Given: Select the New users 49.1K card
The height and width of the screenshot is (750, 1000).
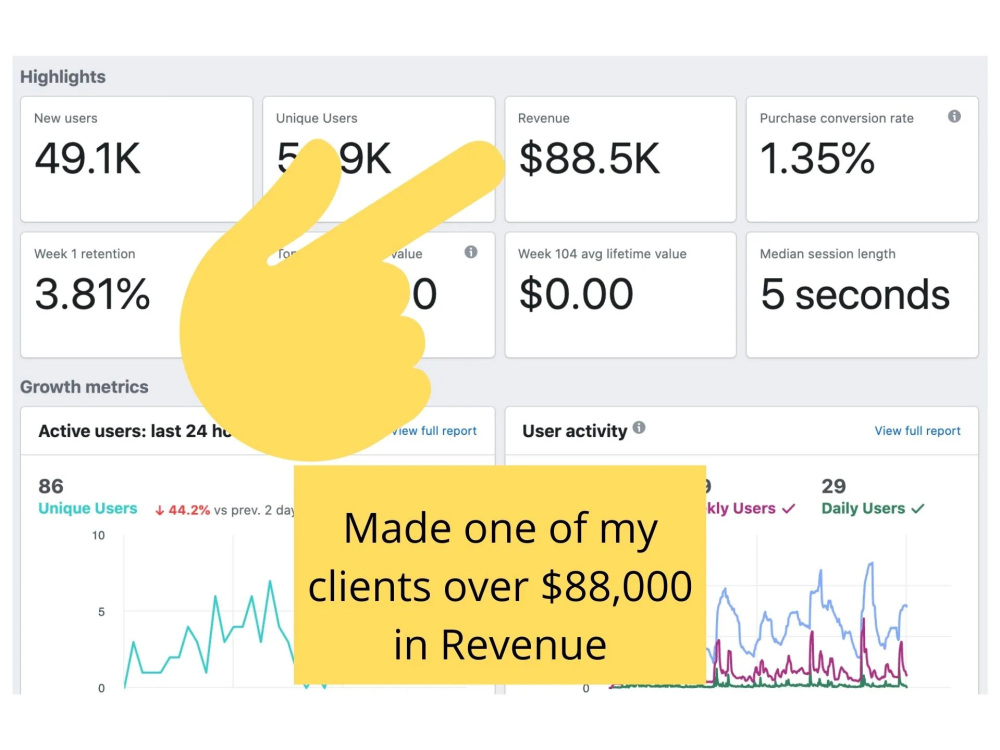Looking at the screenshot, I should [x=136, y=159].
